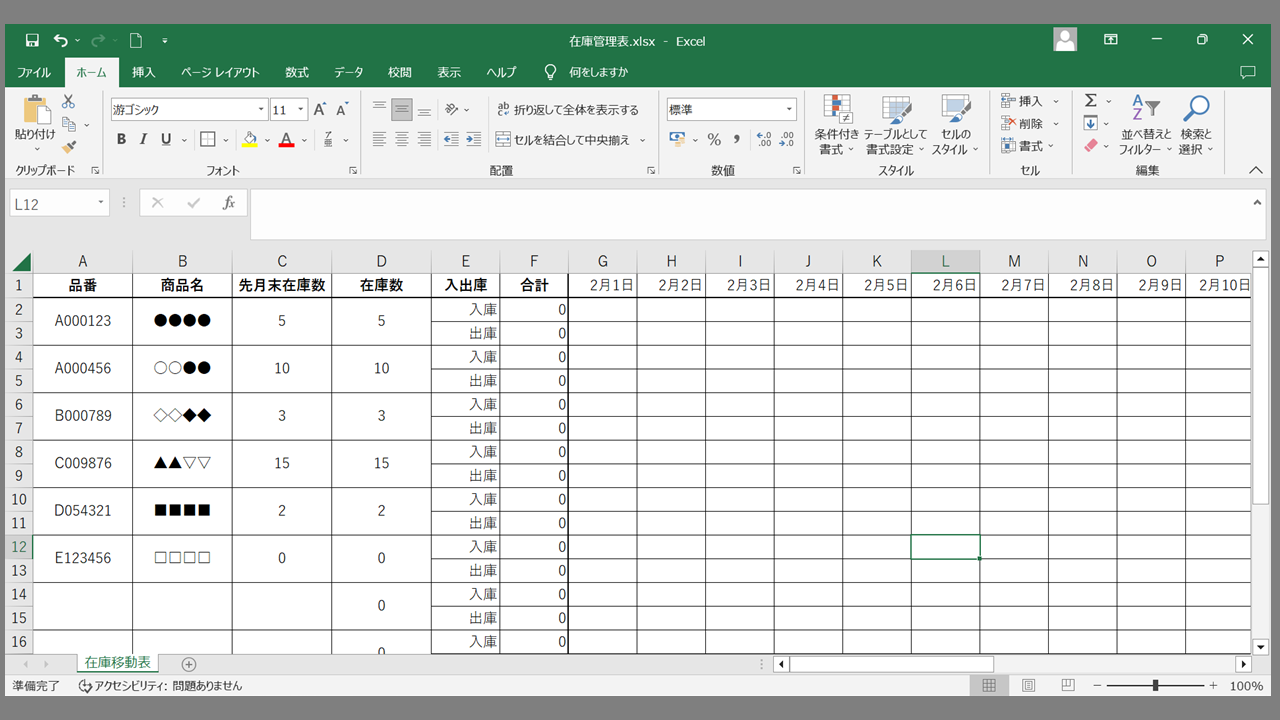Collapse the ribbon with chevron
This screenshot has width=1280, height=720.
pos(1255,170)
